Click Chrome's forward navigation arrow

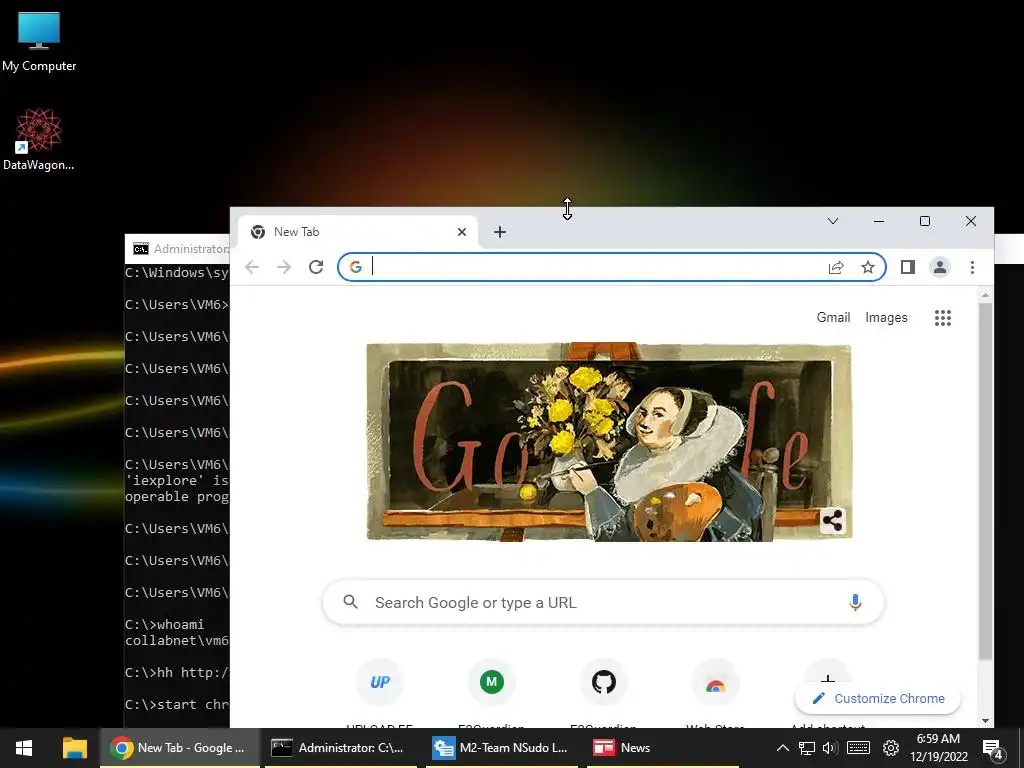click(284, 267)
